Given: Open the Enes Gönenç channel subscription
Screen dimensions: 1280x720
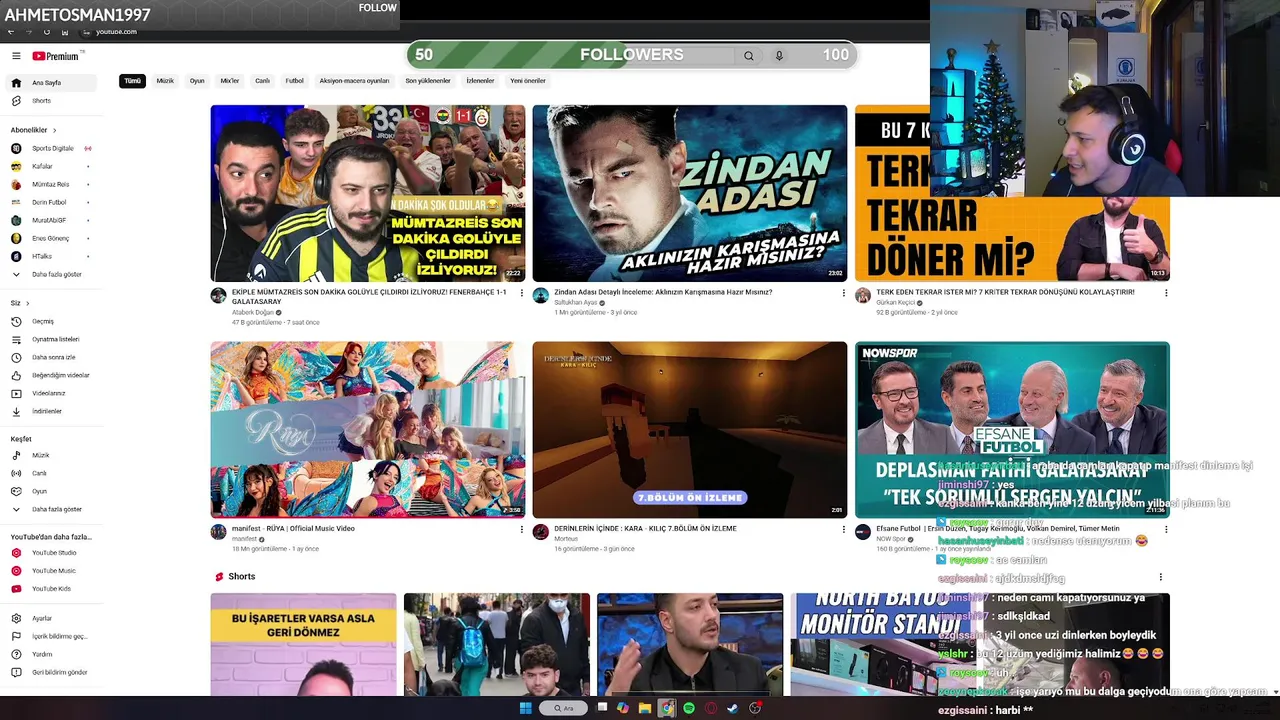Looking at the screenshot, I should (x=50, y=238).
